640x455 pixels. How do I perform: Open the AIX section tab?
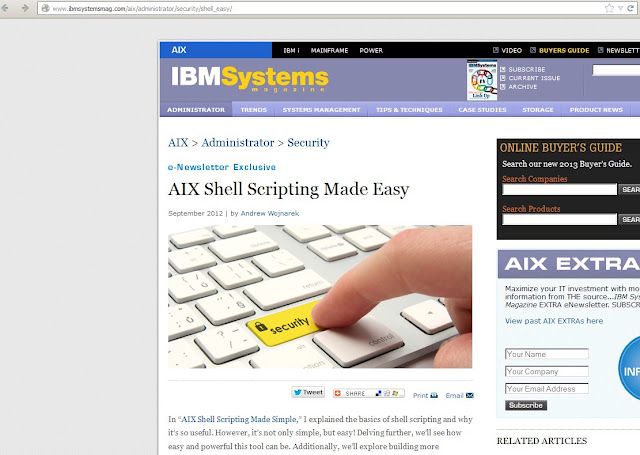pos(216,50)
